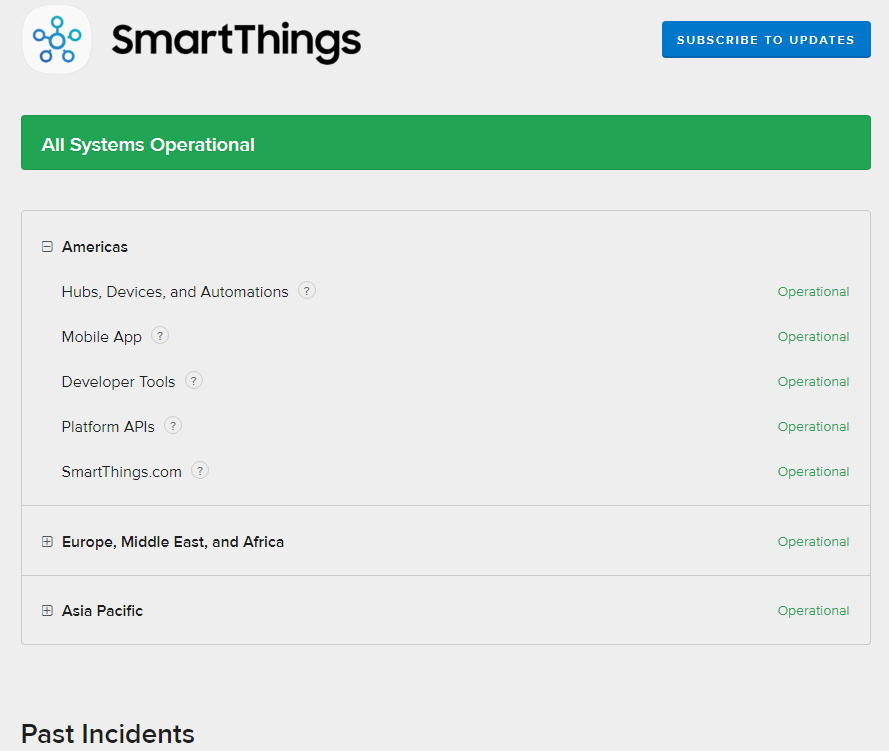Click the SmartThings.com component name
889x751 pixels.
tap(121, 472)
